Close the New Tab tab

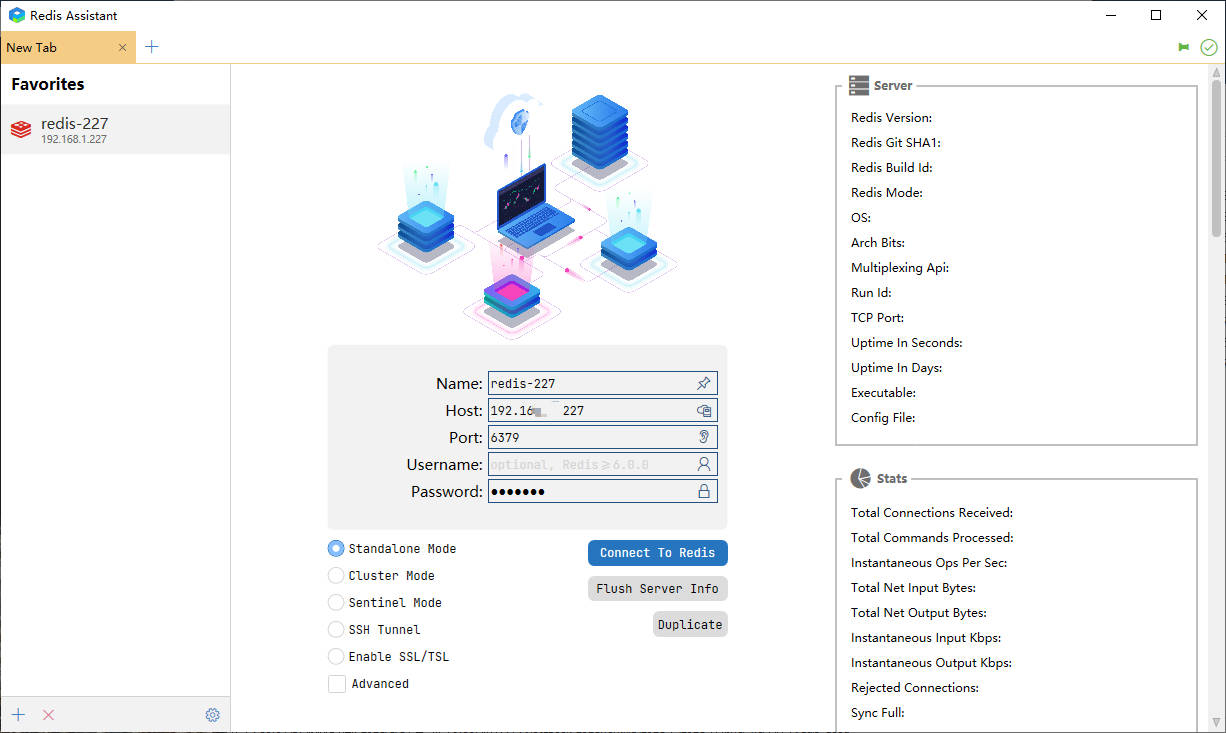point(122,47)
